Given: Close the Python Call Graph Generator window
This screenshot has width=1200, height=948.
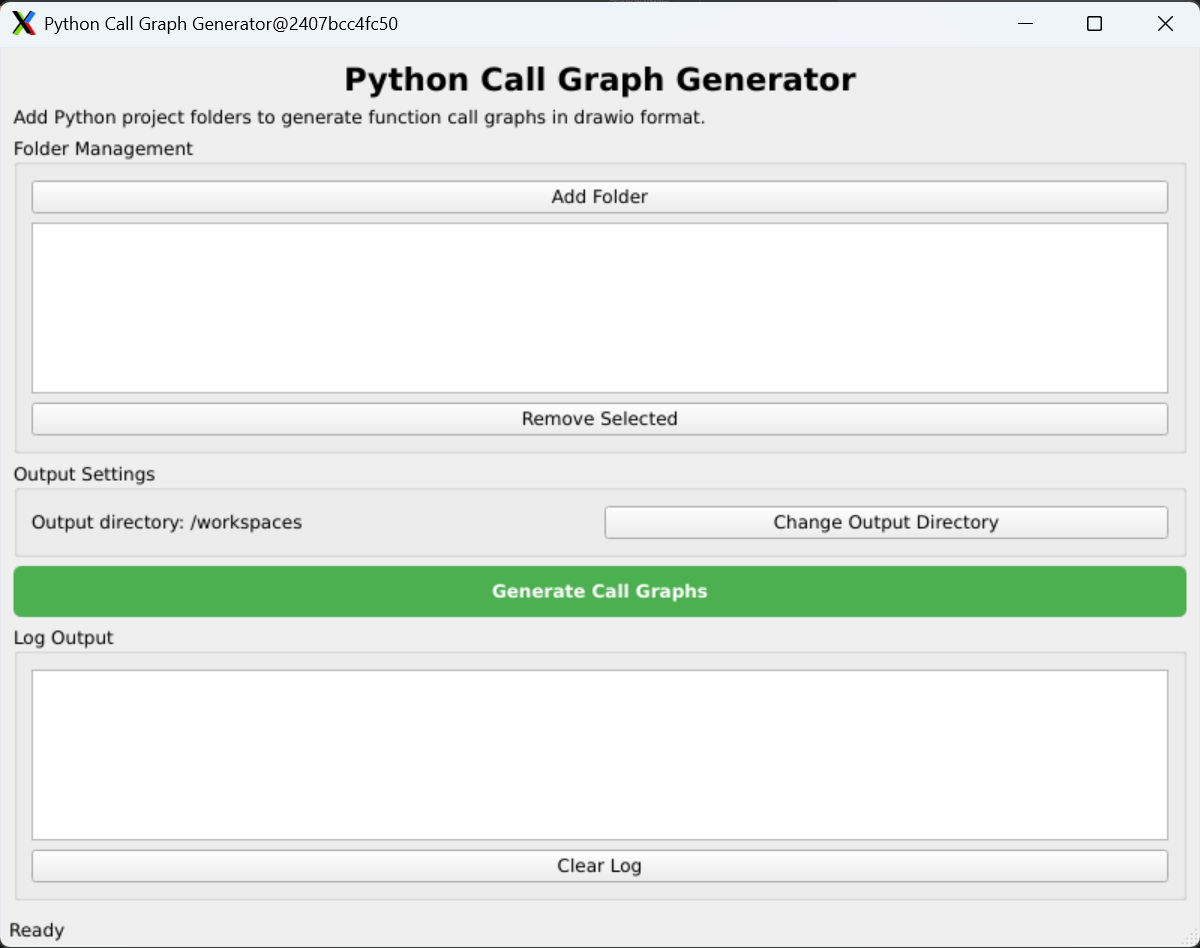Looking at the screenshot, I should tap(1165, 23).
